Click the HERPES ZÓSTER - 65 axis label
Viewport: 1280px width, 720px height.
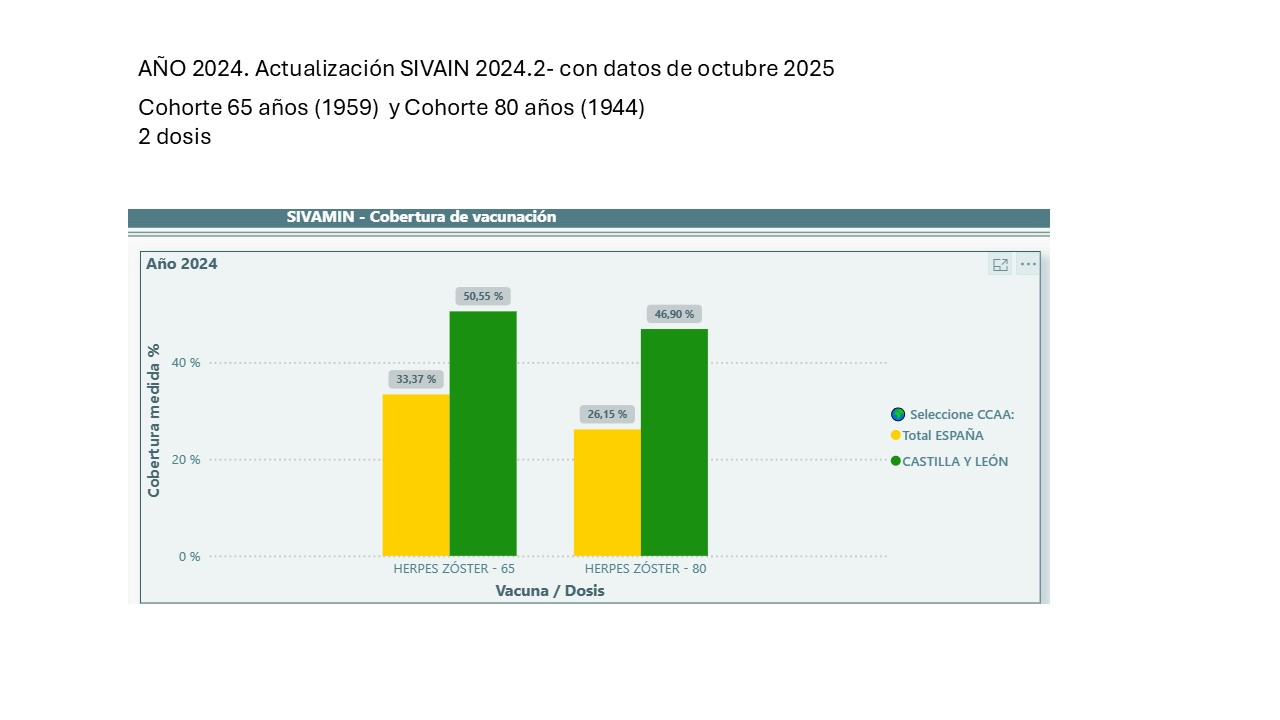pyautogui.click(x=454, y=569)
